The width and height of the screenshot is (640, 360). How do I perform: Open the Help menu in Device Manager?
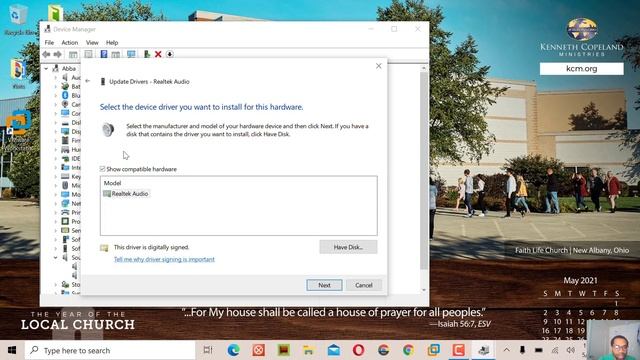(x=112, y=42)
